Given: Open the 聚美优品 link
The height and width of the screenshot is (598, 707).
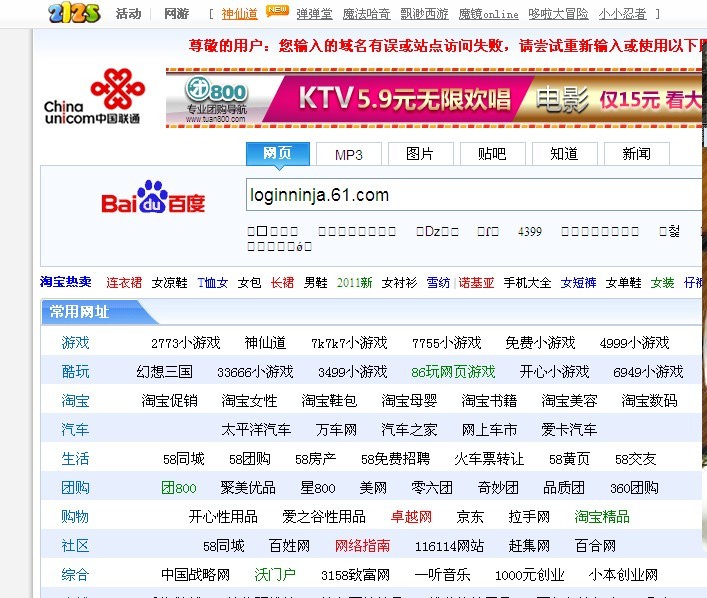Looking at the screenshot, I should click(248, 488).
